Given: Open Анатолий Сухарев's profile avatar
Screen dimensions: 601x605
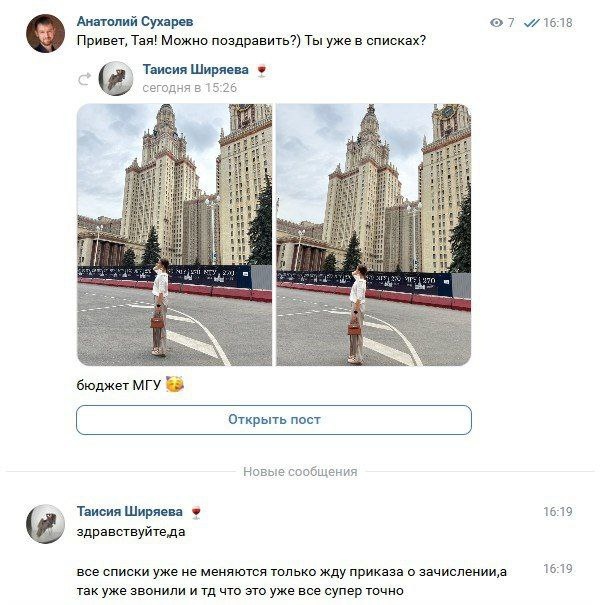Looking at the screenshot, I should [46, 33].
